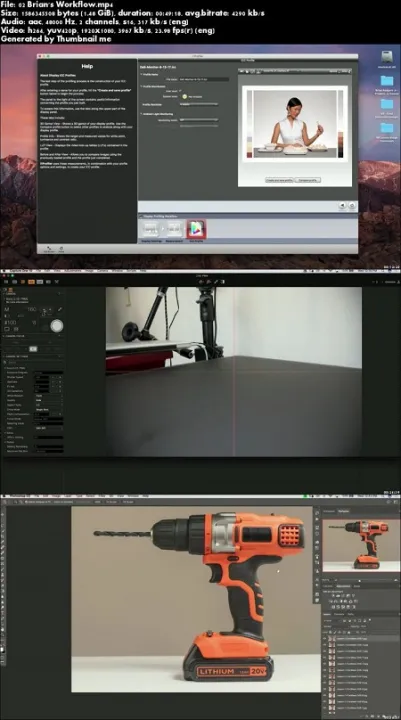The height and width of the screenshot is (720, 401).
Task: Open the White Balance dropdown in camera settings
Action: 49,395
